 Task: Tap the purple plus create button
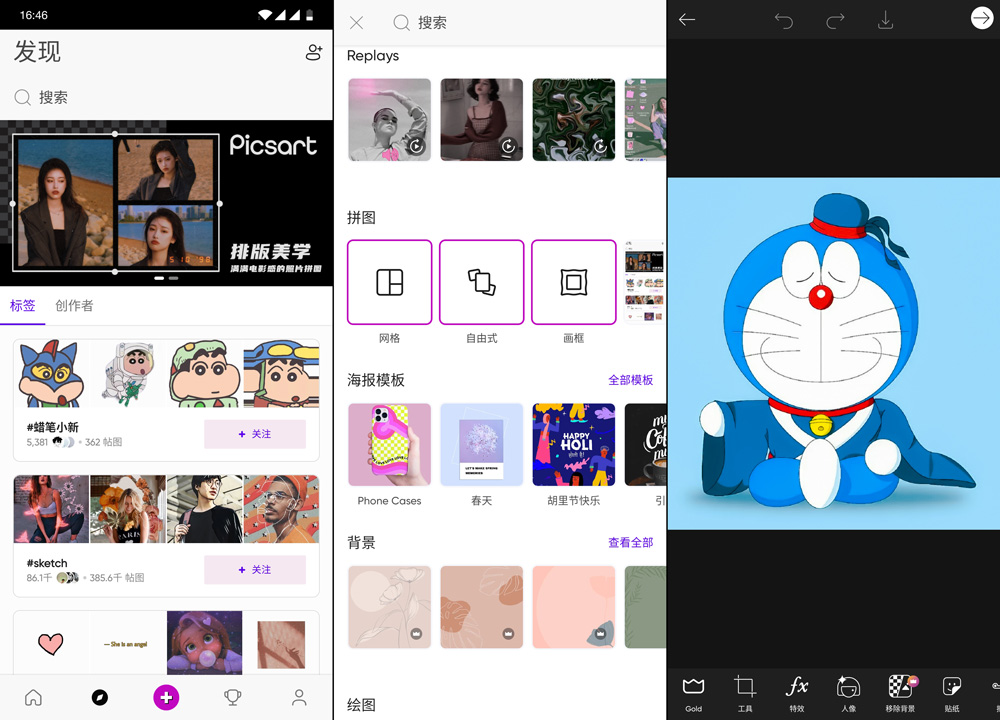[166, 698]
